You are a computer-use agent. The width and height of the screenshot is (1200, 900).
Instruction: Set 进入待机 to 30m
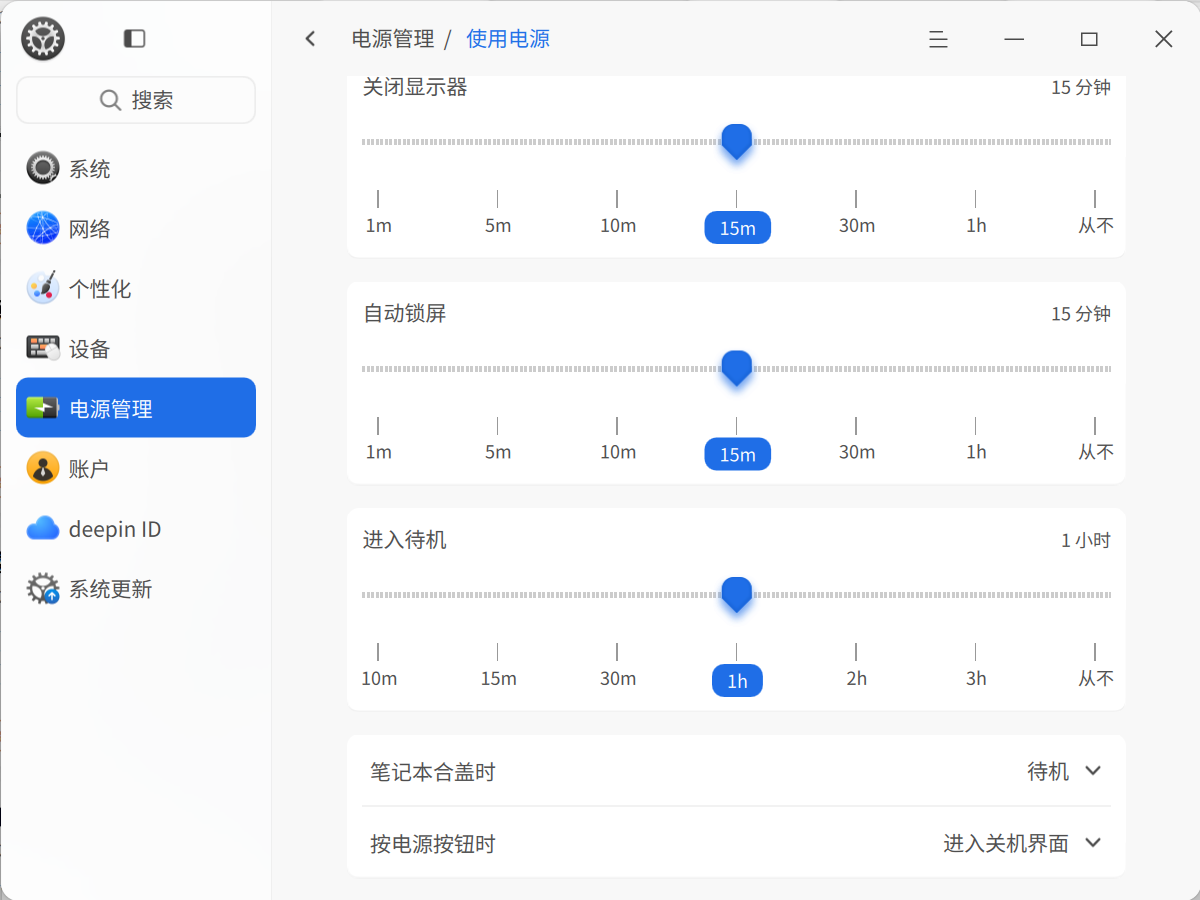point(618,678)
